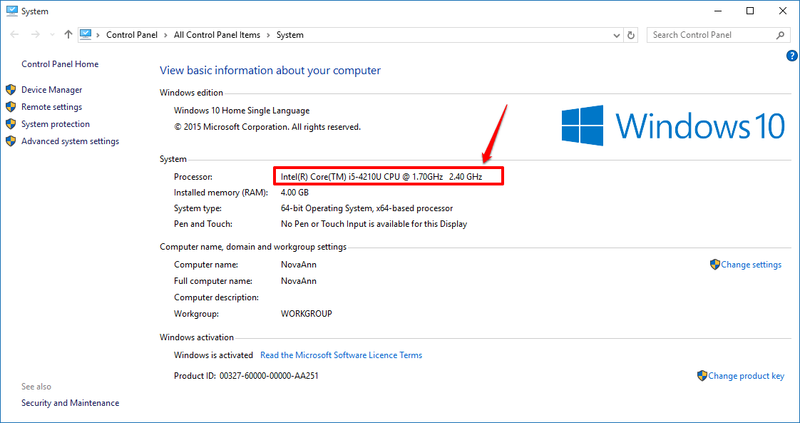Select All Control Panel Items breadcrumb
The width and height of the screenshot is (800, 423).
[x=217, y=35]
